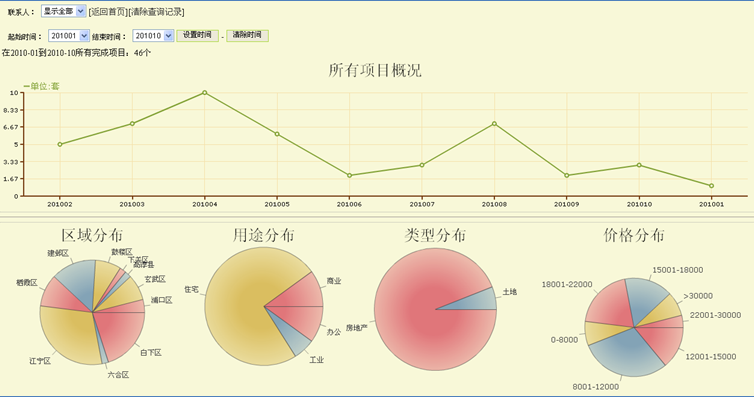The image size is (754, 397).
Task: Select the 201008 data point on the line chart
Action: pos(494,124)
